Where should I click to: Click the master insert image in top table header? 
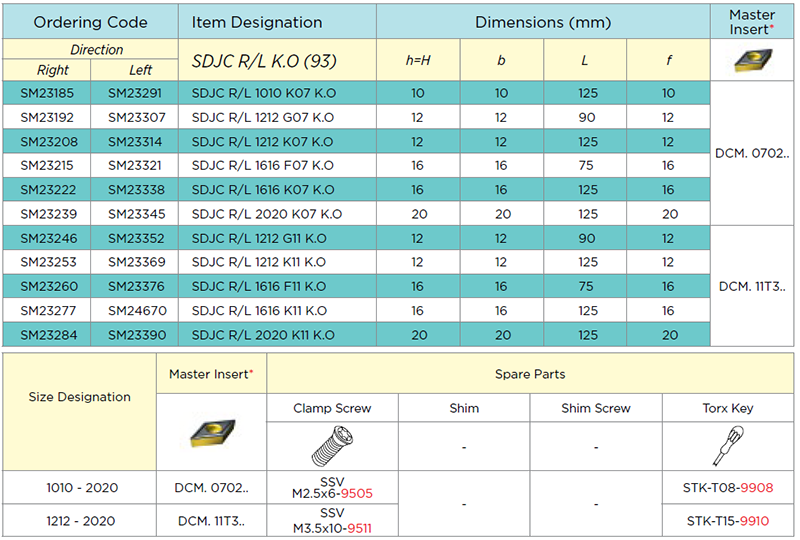coord(753,61)
